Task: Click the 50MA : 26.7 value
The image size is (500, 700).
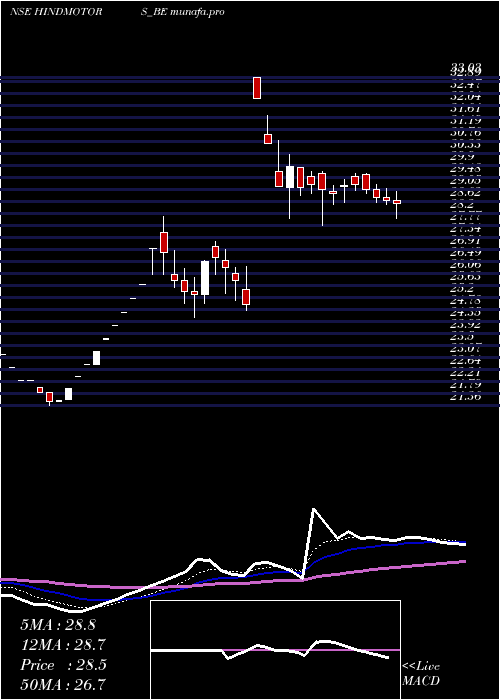Action: [63, 683]
